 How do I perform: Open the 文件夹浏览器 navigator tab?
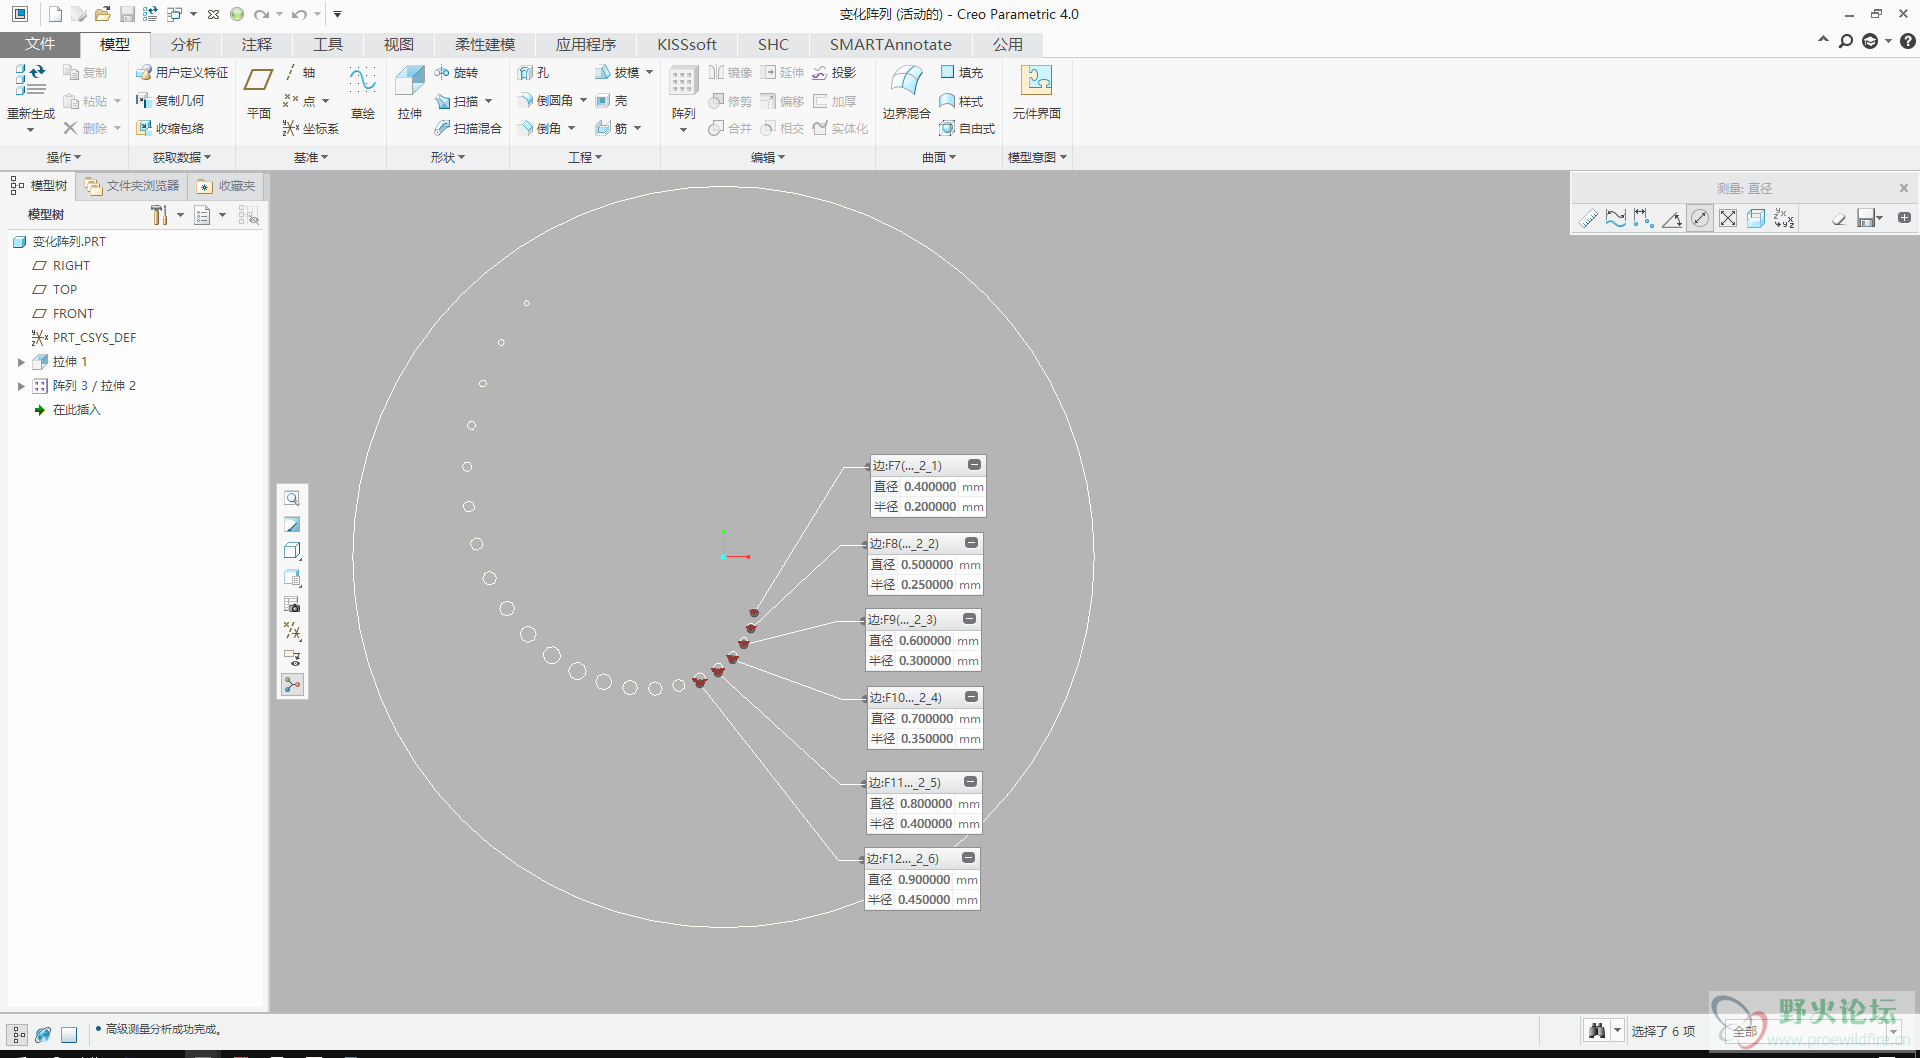point(132,186)
